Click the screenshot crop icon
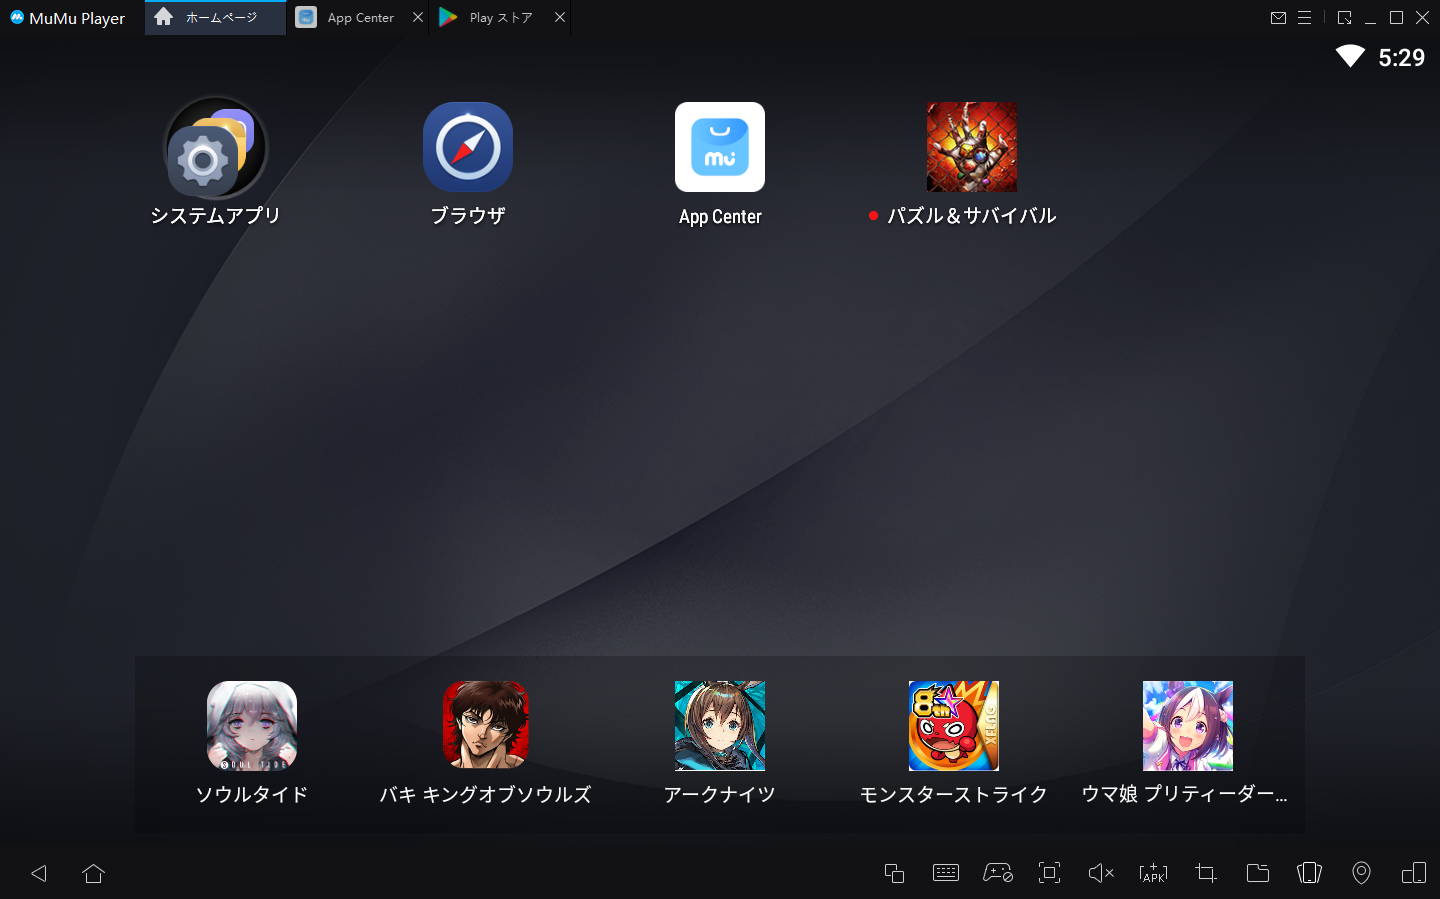Screen dimensions: 1440x899 click(x=1206, y=873)
